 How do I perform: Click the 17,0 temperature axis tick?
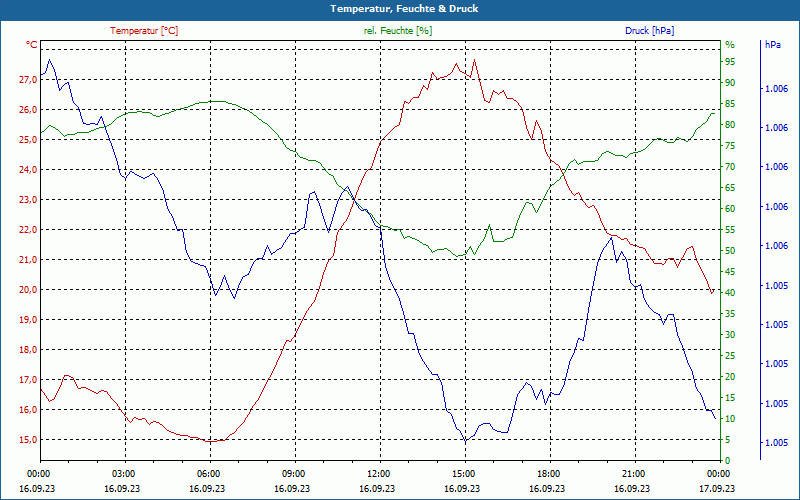29,380
